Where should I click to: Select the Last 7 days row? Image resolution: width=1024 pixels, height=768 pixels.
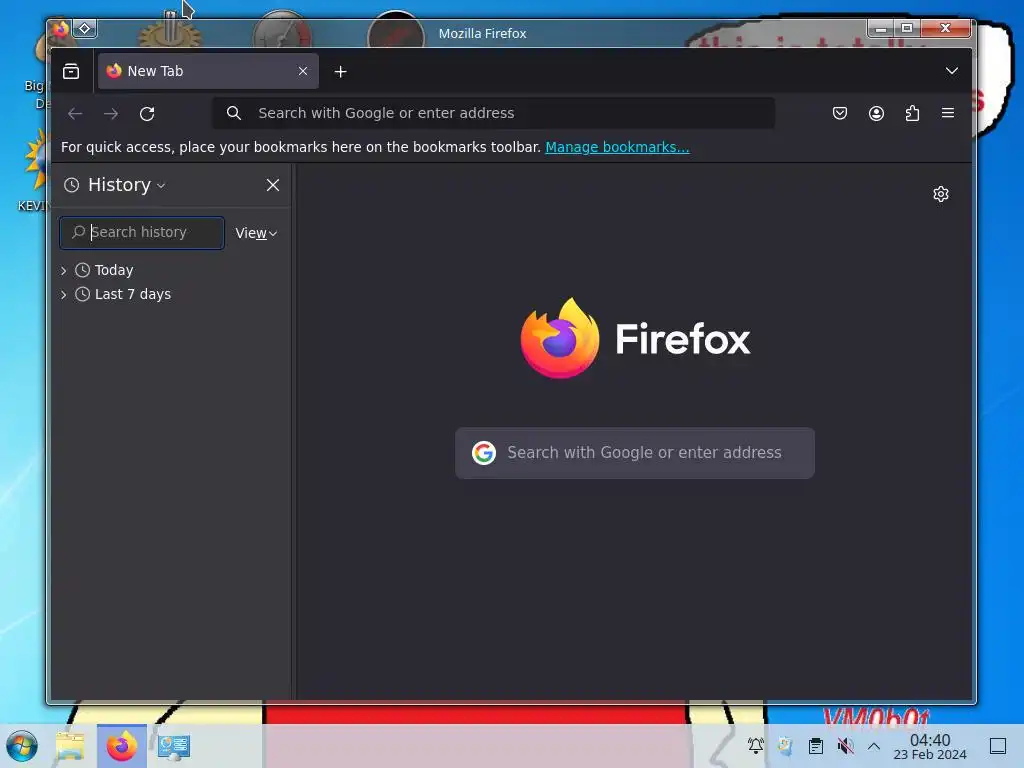click(x=172, y=294)
